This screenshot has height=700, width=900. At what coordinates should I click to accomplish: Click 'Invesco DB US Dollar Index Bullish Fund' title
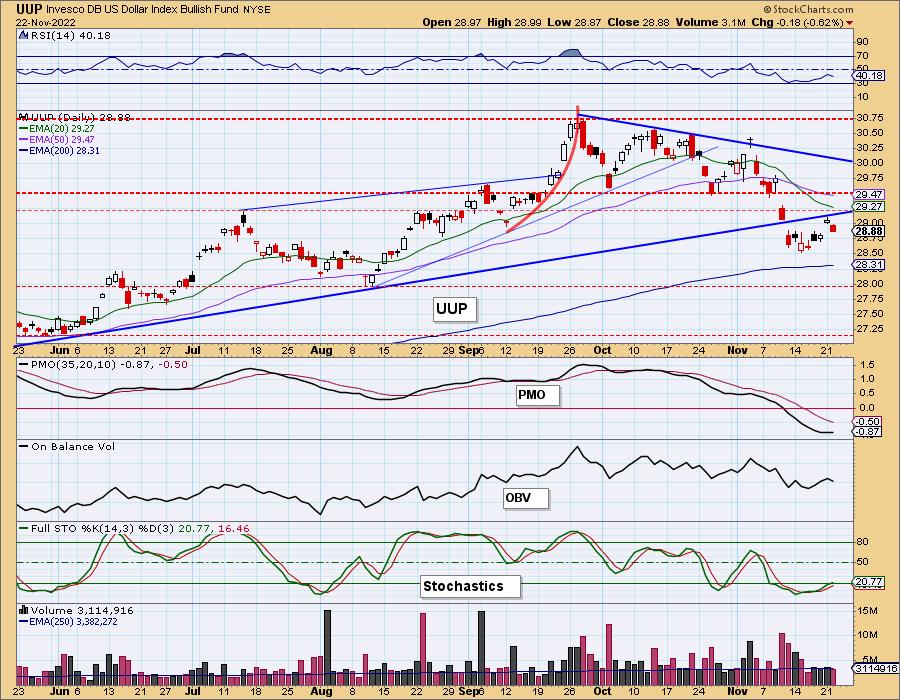[143, 9]
